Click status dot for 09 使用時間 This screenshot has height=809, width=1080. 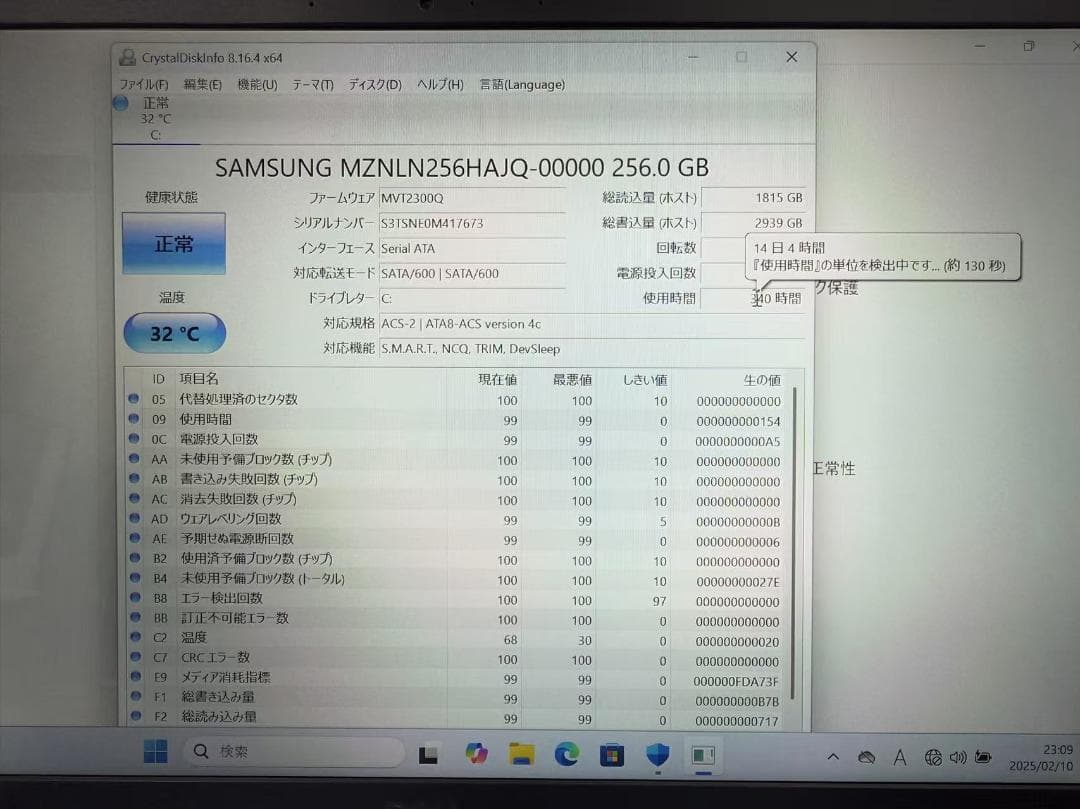(x=134, y=419)
